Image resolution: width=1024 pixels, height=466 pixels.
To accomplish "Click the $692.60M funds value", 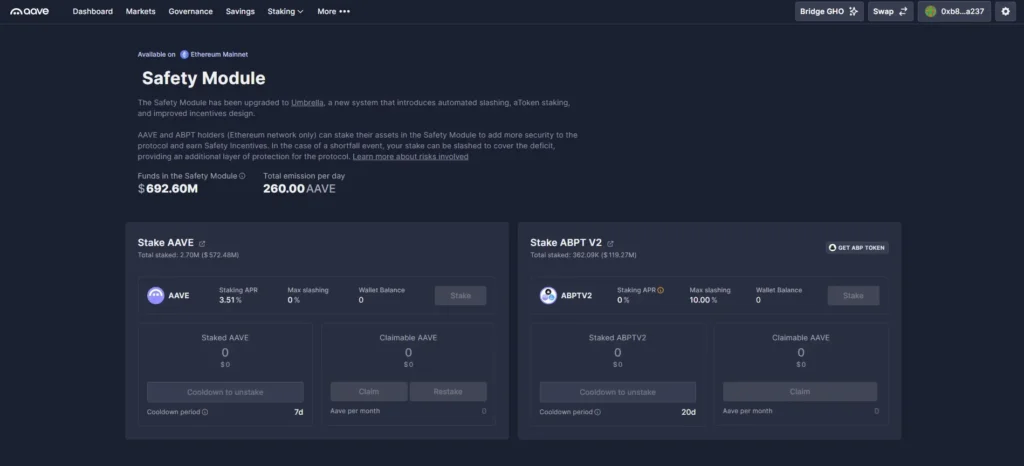I will (168, 189).
